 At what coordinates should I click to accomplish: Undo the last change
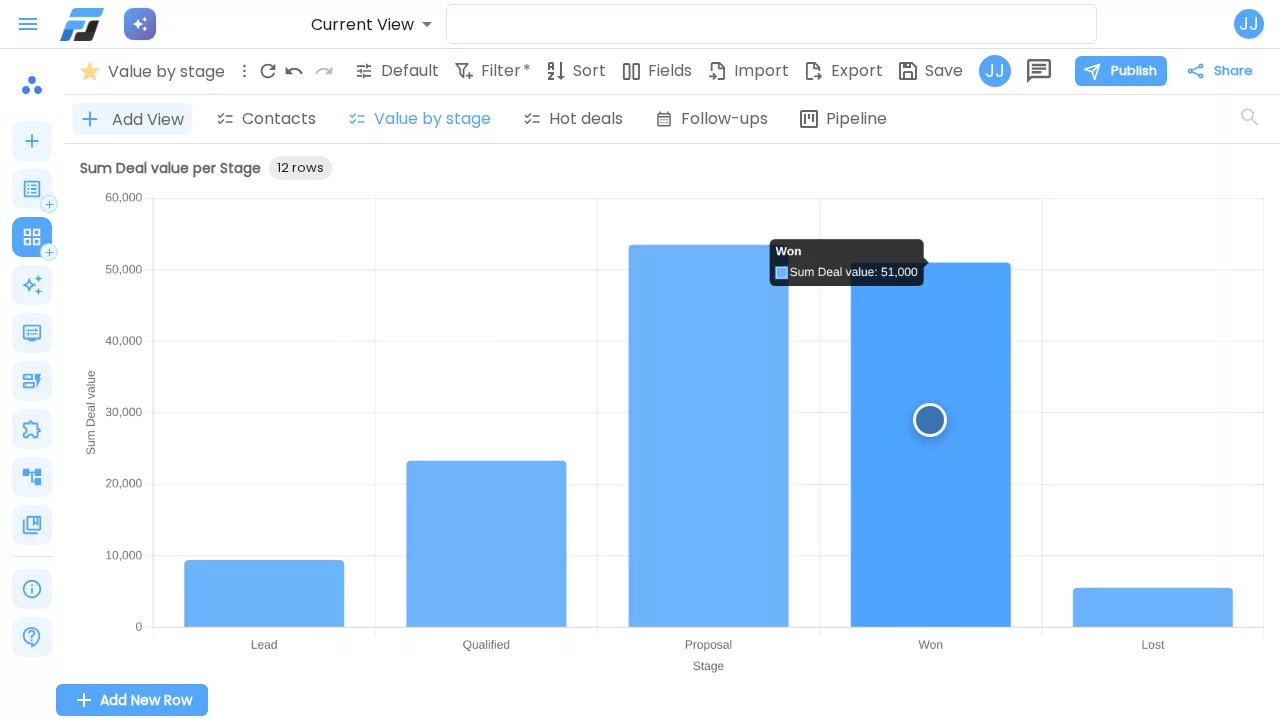coord(294,71)
